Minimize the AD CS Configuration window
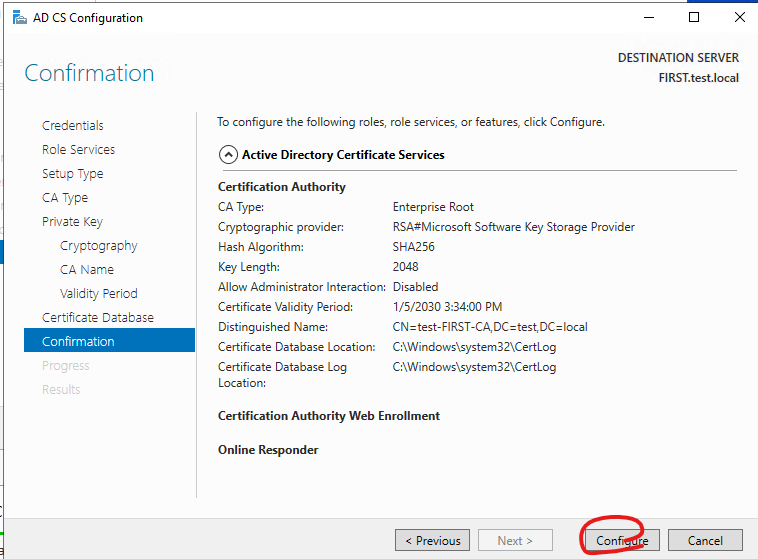Image resolution: width=758 pixels, height=559 pixels. (x=649, y=17)
